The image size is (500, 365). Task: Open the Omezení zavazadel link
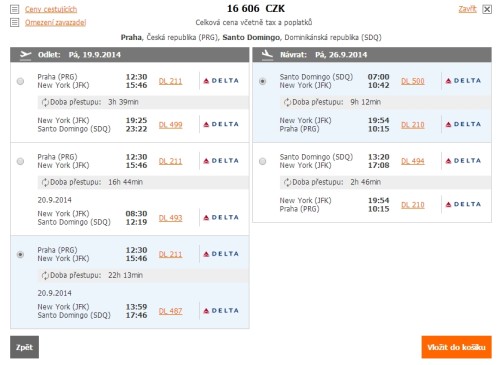point(55,23)
